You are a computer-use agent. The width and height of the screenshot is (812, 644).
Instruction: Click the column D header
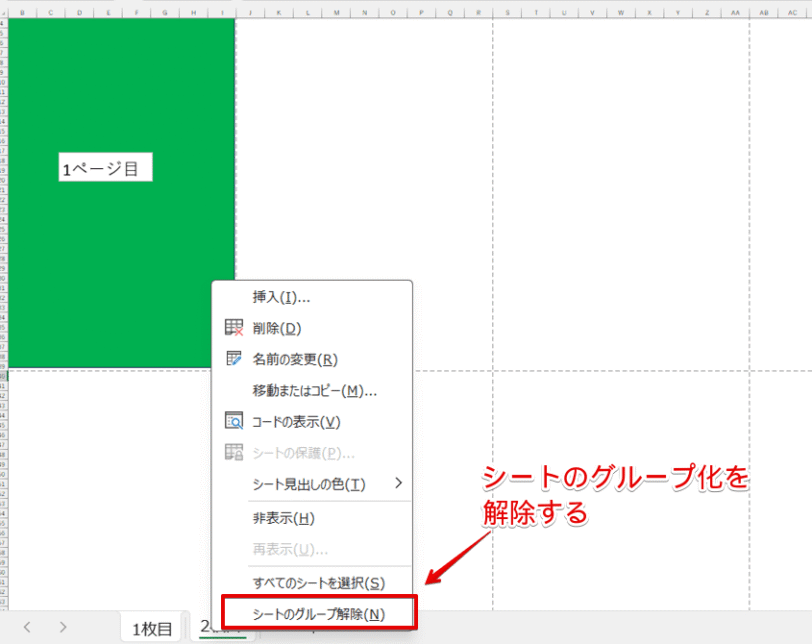pos(77,14)
